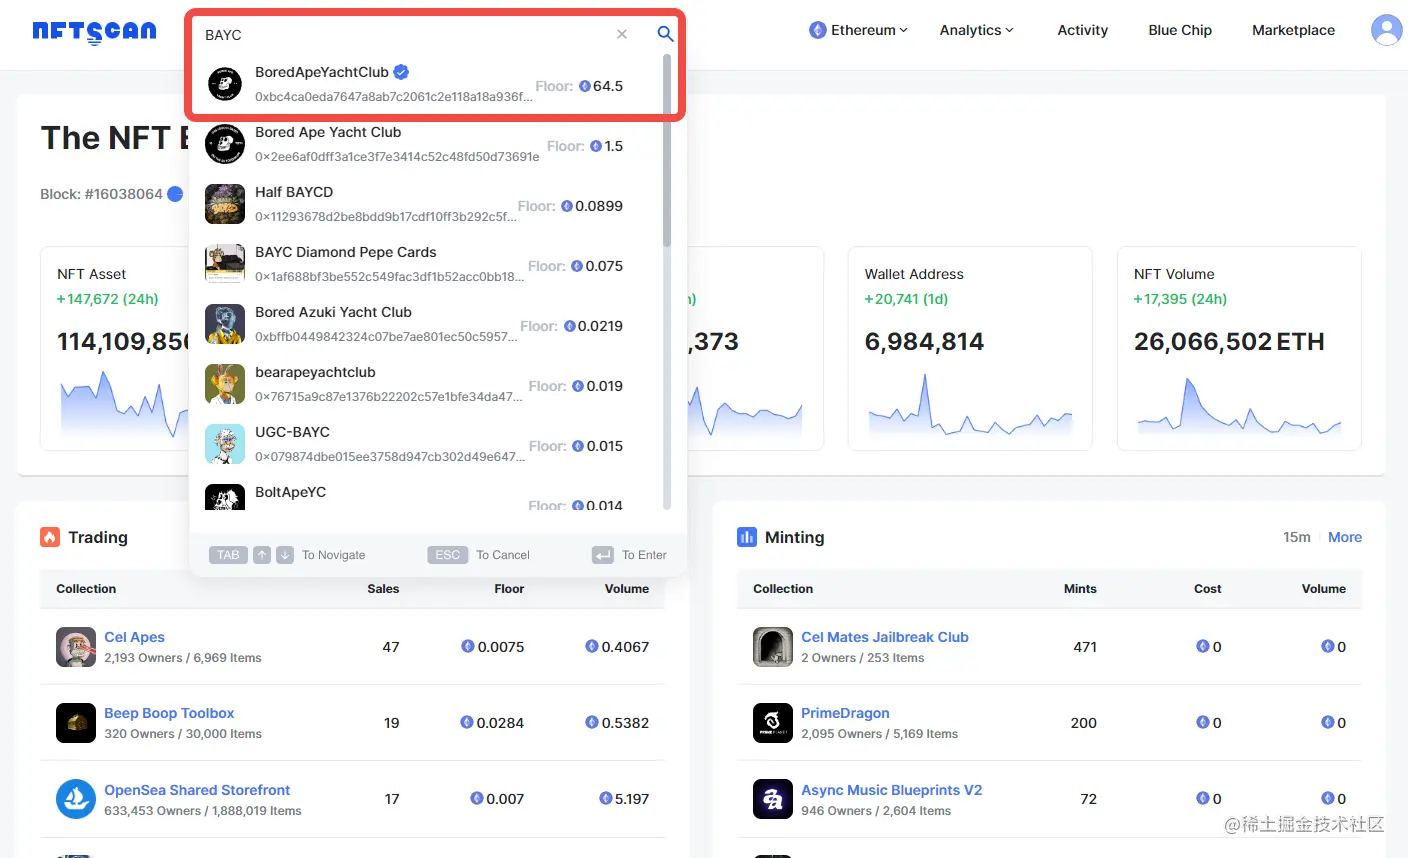The width and height of the screenshot is (1408, 858).
Task: Open the user profile avatar
Action: point(1387,30)
